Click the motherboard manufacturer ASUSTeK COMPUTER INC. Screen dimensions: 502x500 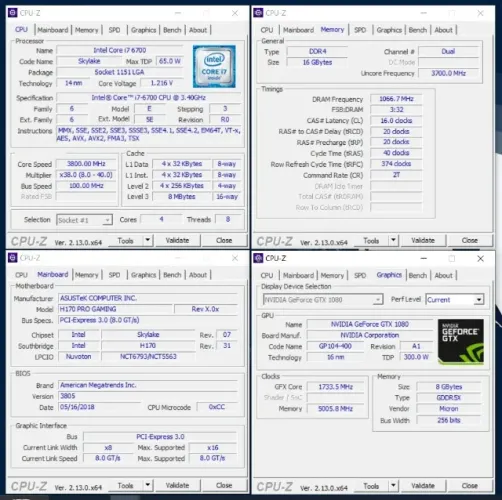click(x=148, y=298)
